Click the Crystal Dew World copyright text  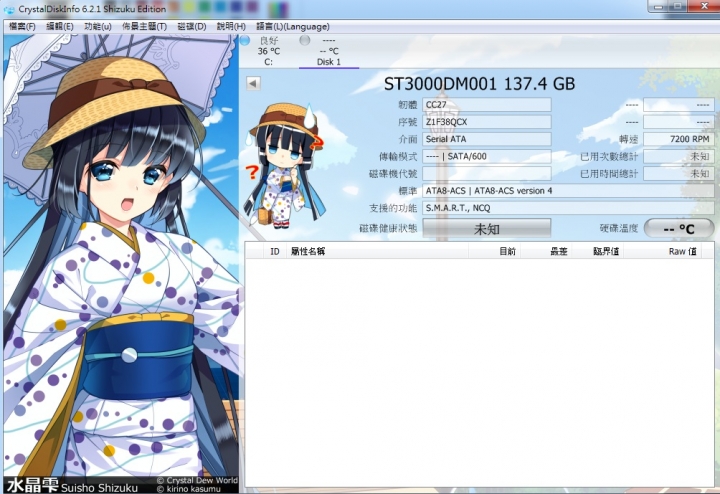click(197, 480)
